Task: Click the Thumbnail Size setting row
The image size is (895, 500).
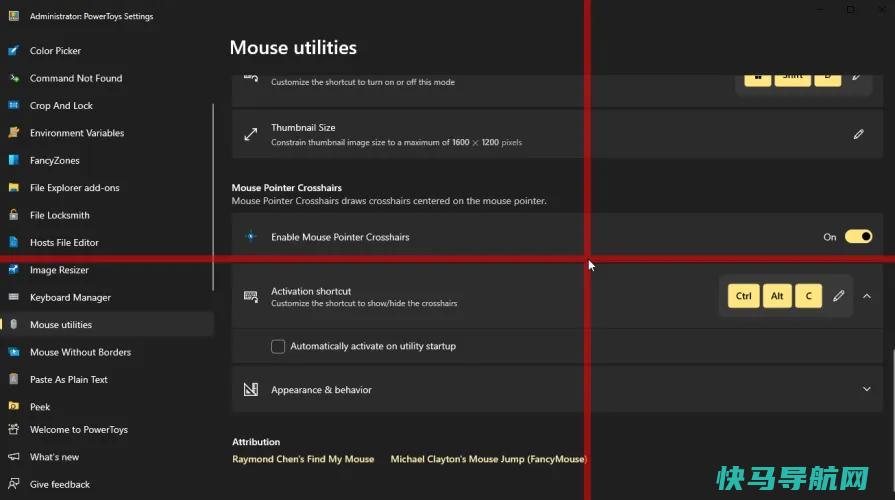Action: click(x=557, y=134)
